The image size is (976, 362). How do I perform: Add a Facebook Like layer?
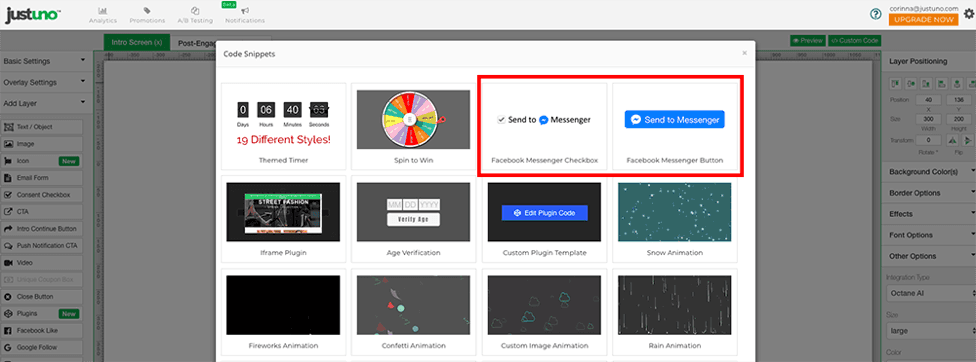pyautogui.click(x=42, y=330)
